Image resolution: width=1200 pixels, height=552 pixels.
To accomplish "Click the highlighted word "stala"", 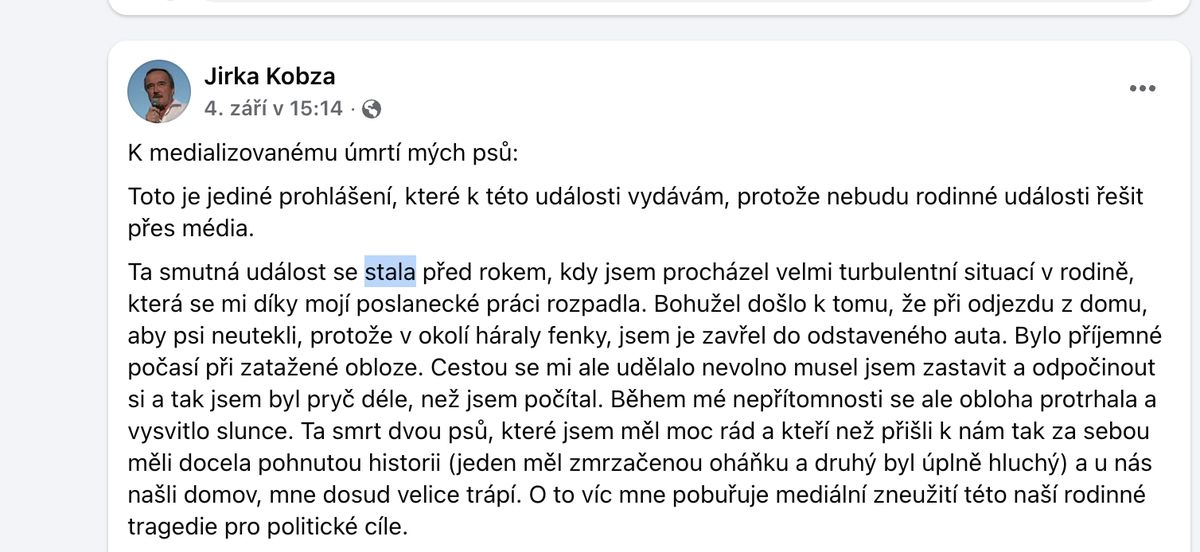I will click(390, 270).
